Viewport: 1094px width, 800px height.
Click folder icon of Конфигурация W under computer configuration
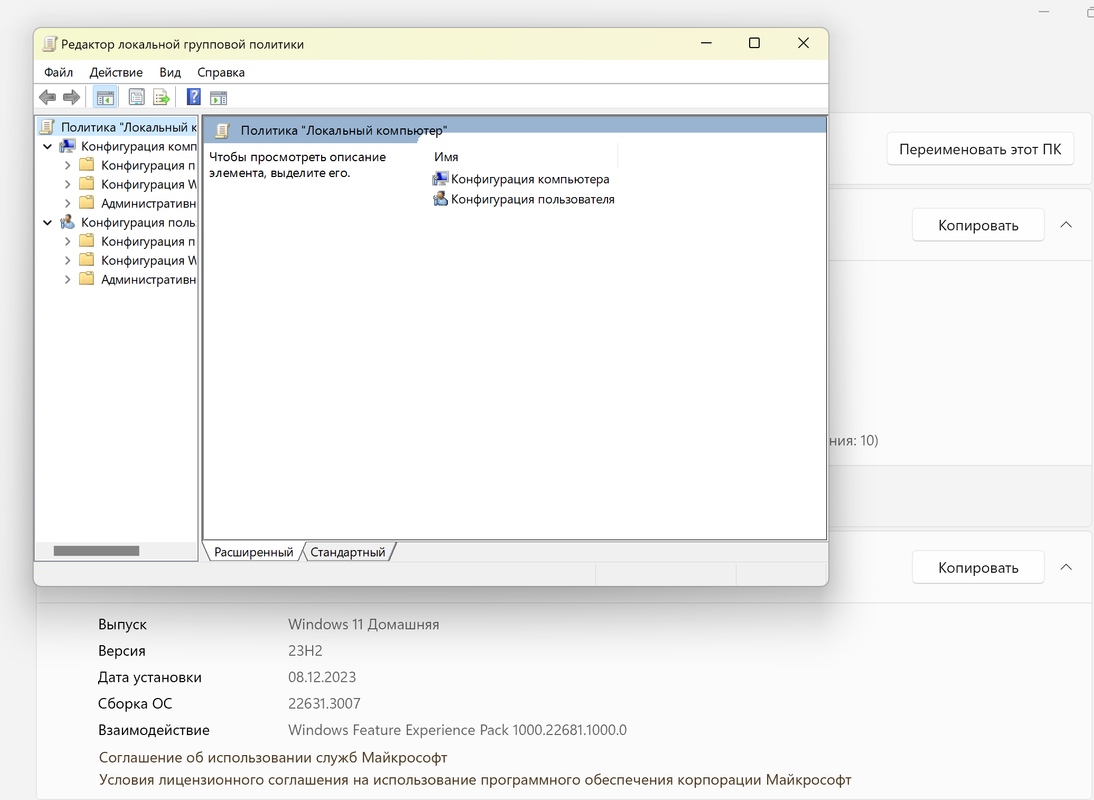(x=87, y=183)
